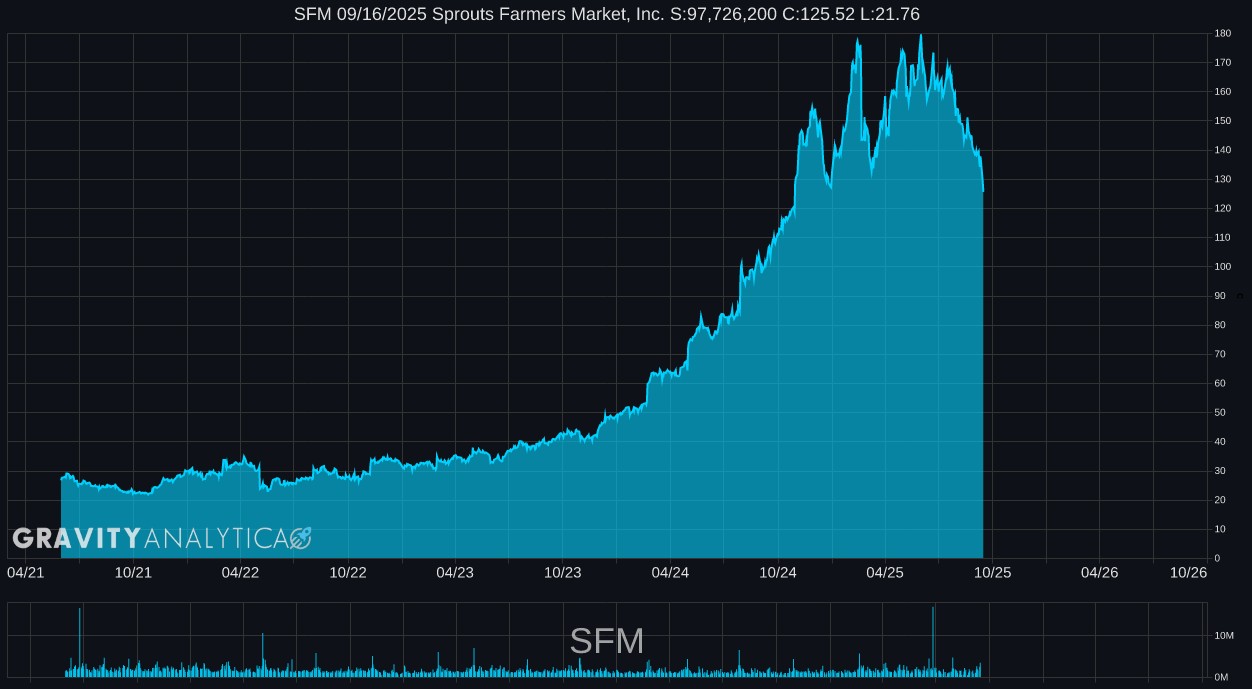Select the "10/25" date label on the time axis
Viewport: 1252px width, 689px height.
click(x=993, y=572)
